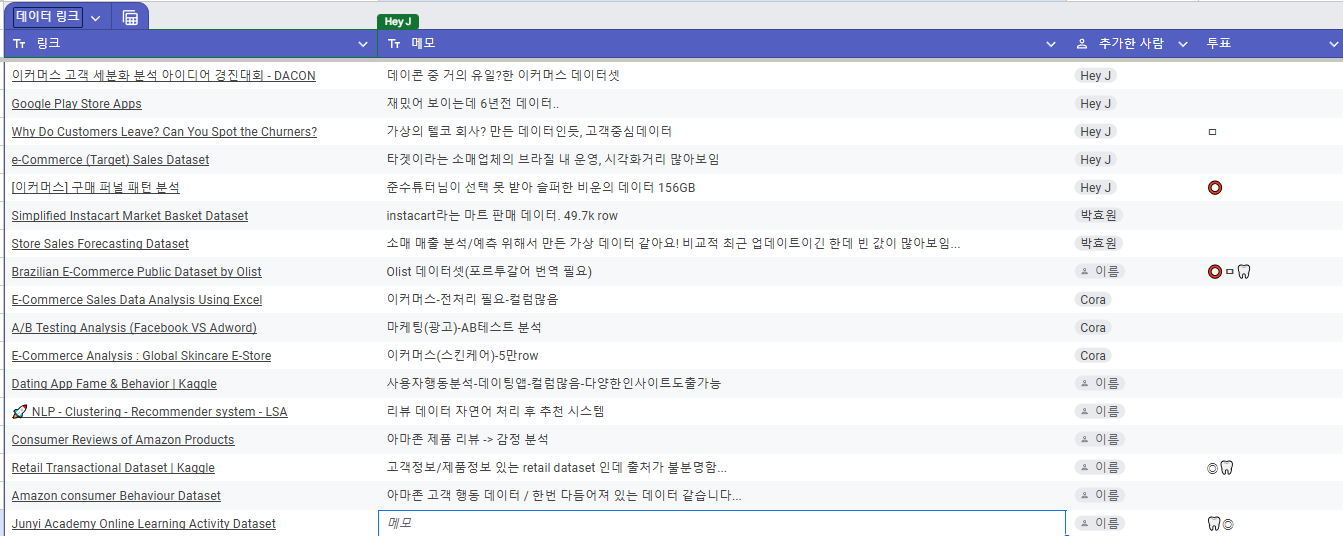Click the red circle vote in the 구매 퍼널 패턴 row
This screenshot has height=536, width=1343.
tap(1215, 188)
